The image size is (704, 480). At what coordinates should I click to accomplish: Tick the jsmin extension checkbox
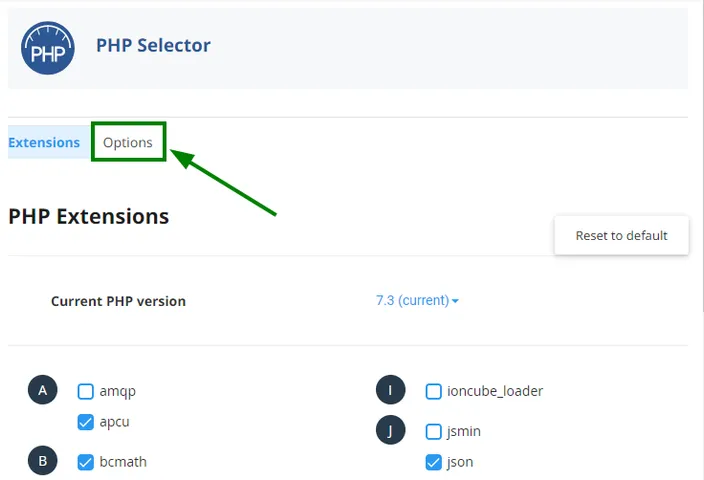433,432
